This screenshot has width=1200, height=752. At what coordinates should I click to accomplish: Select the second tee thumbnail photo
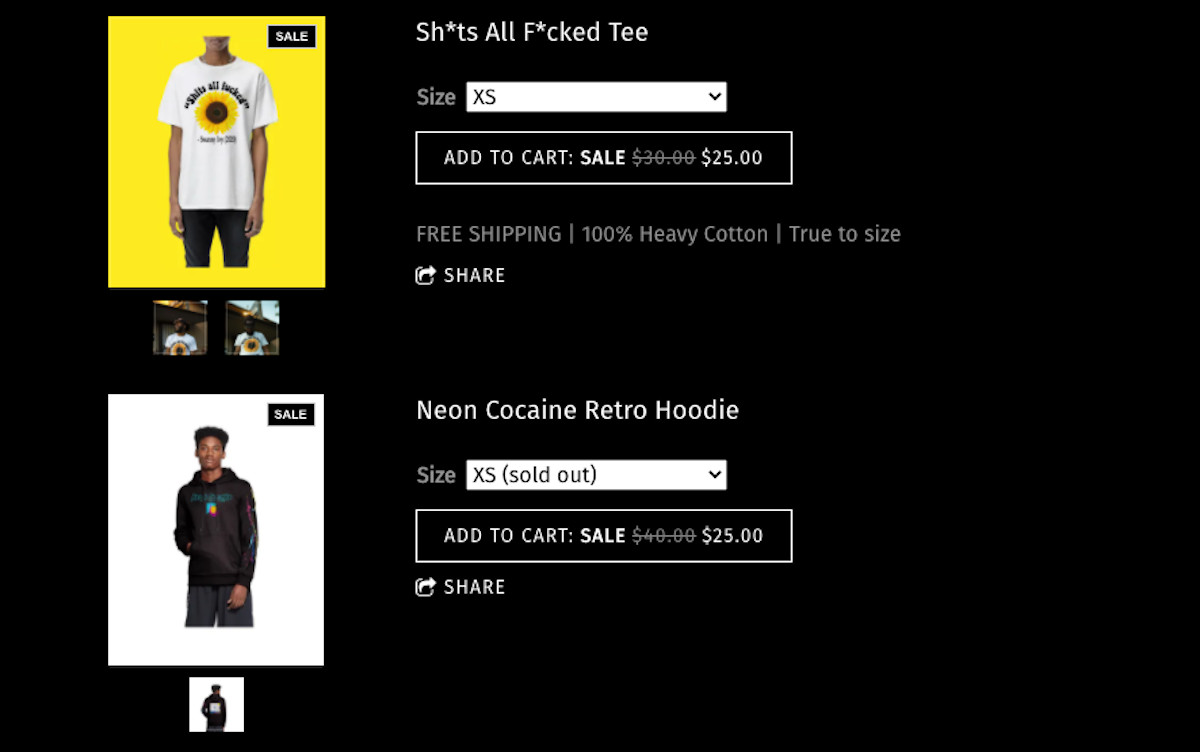click(252, 328)
